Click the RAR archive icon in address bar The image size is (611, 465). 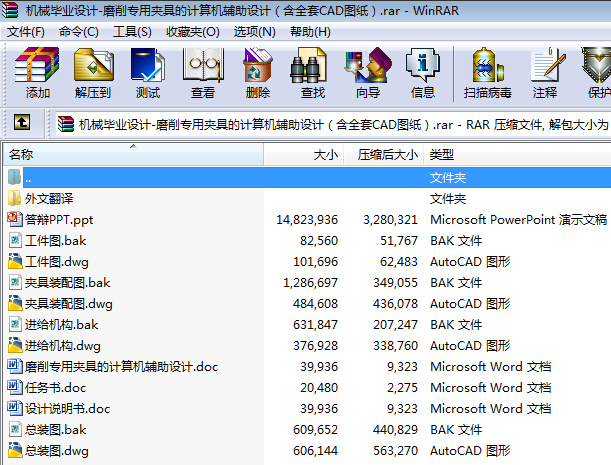point(66,124)
